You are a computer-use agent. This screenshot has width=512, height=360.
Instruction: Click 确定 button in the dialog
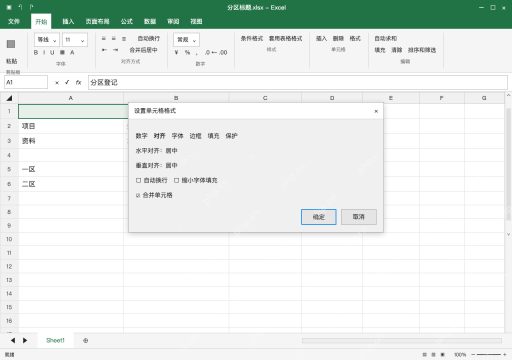click(x=319, y=217)
